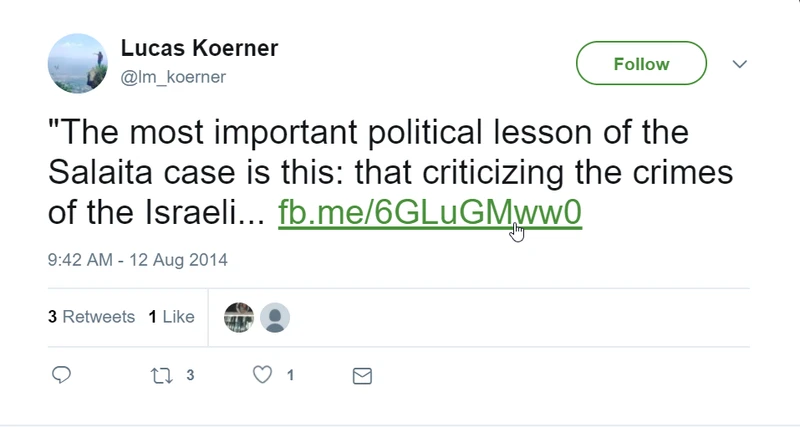Retweet using the arrows icon
800x427 pixels.
[161, 376]
